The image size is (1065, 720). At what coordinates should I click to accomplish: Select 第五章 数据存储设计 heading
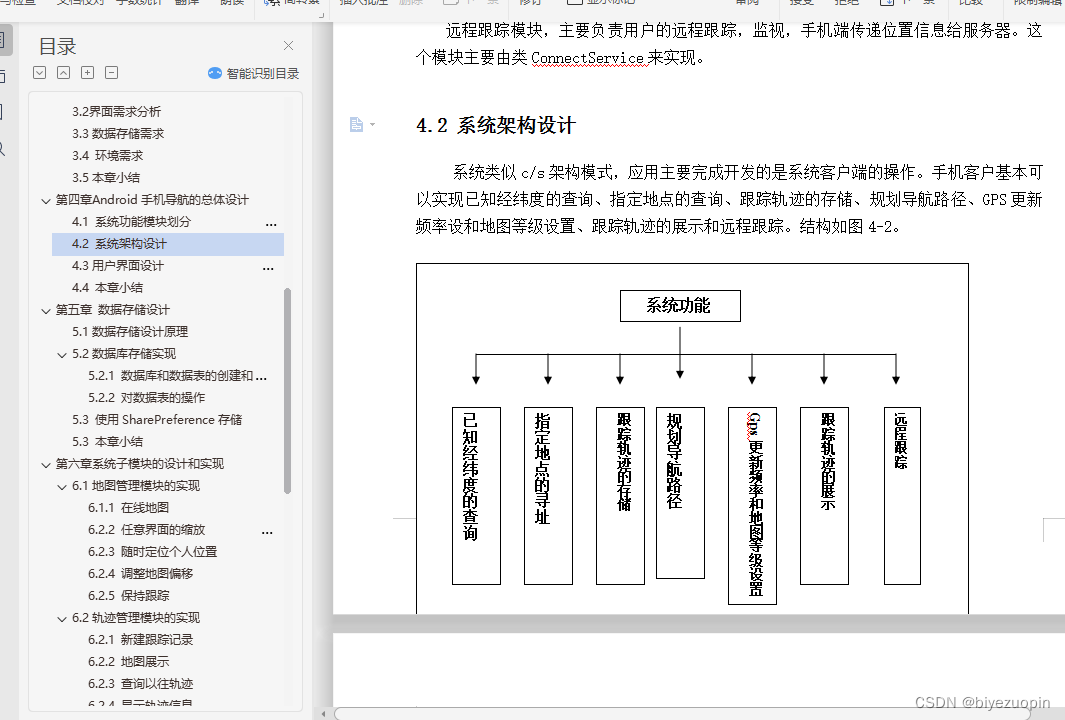113,310
